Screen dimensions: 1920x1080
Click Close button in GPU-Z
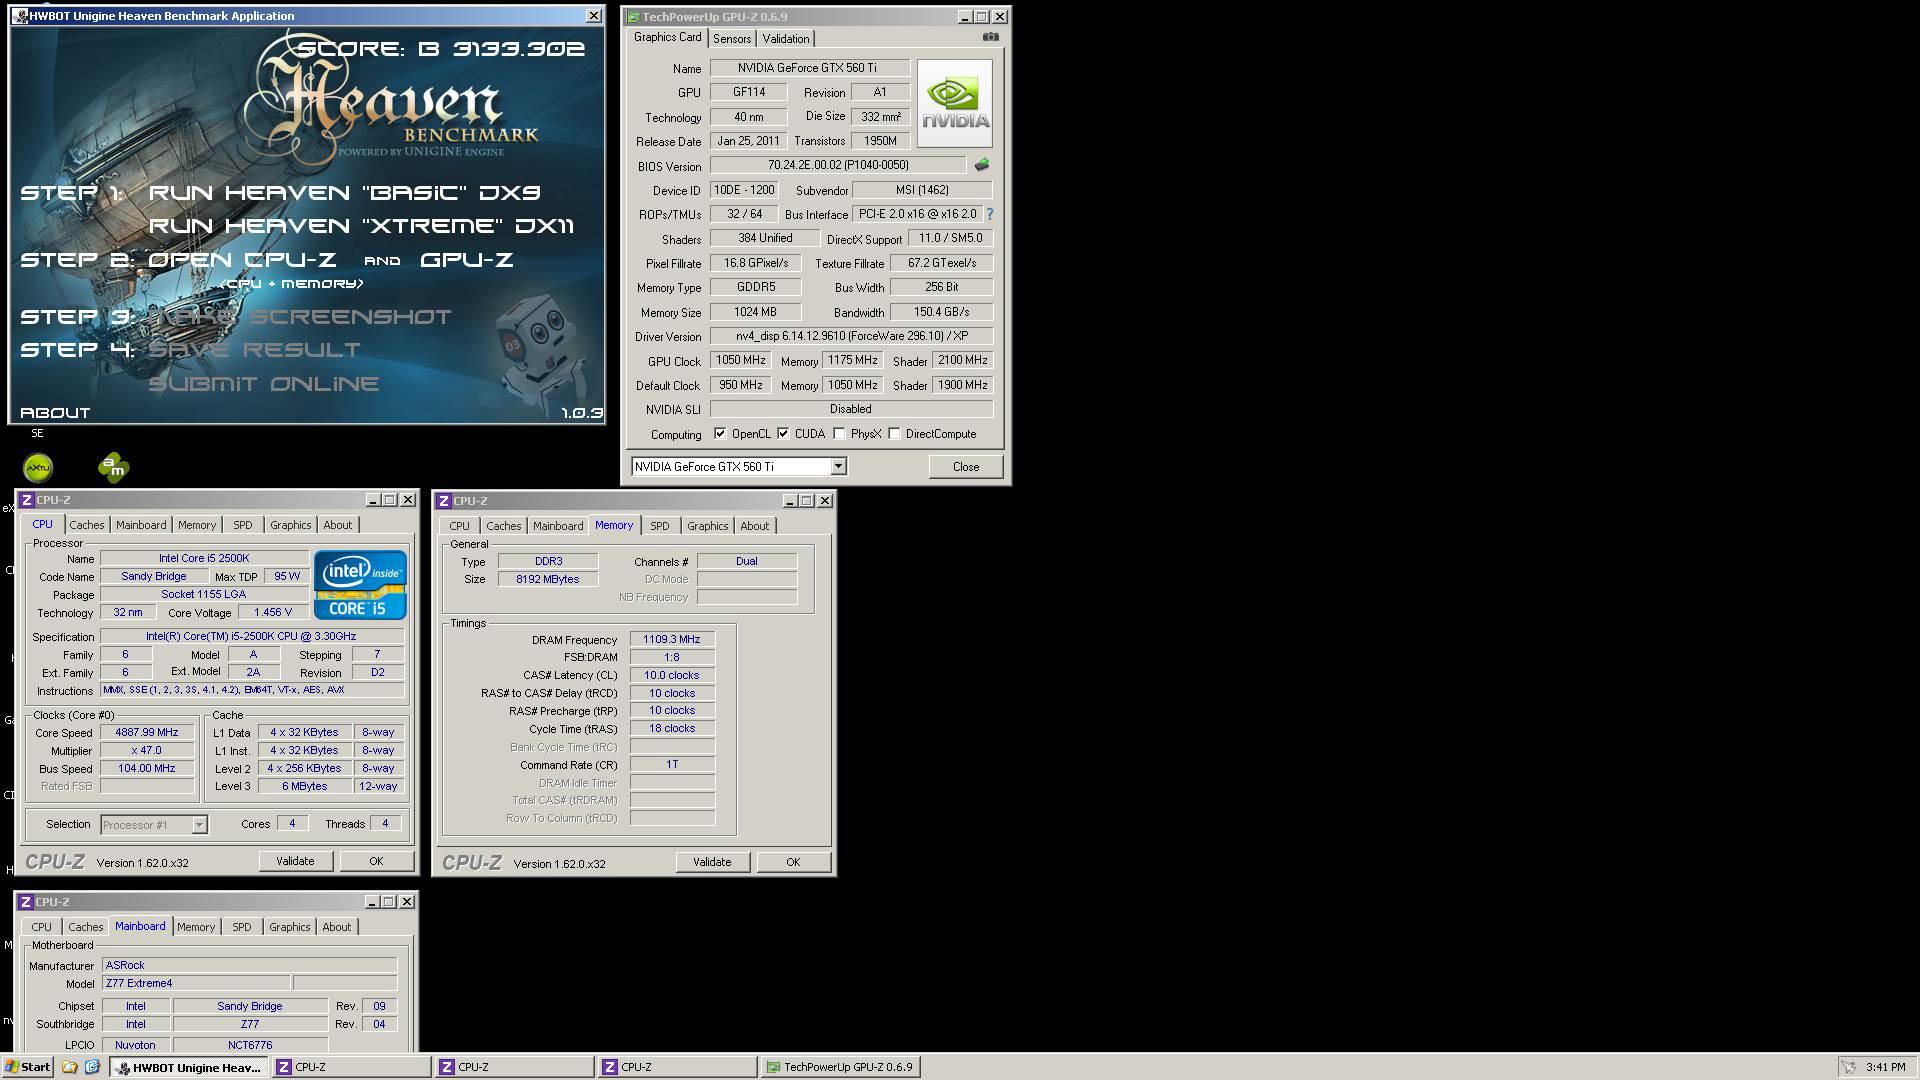(x=965, y=467)
